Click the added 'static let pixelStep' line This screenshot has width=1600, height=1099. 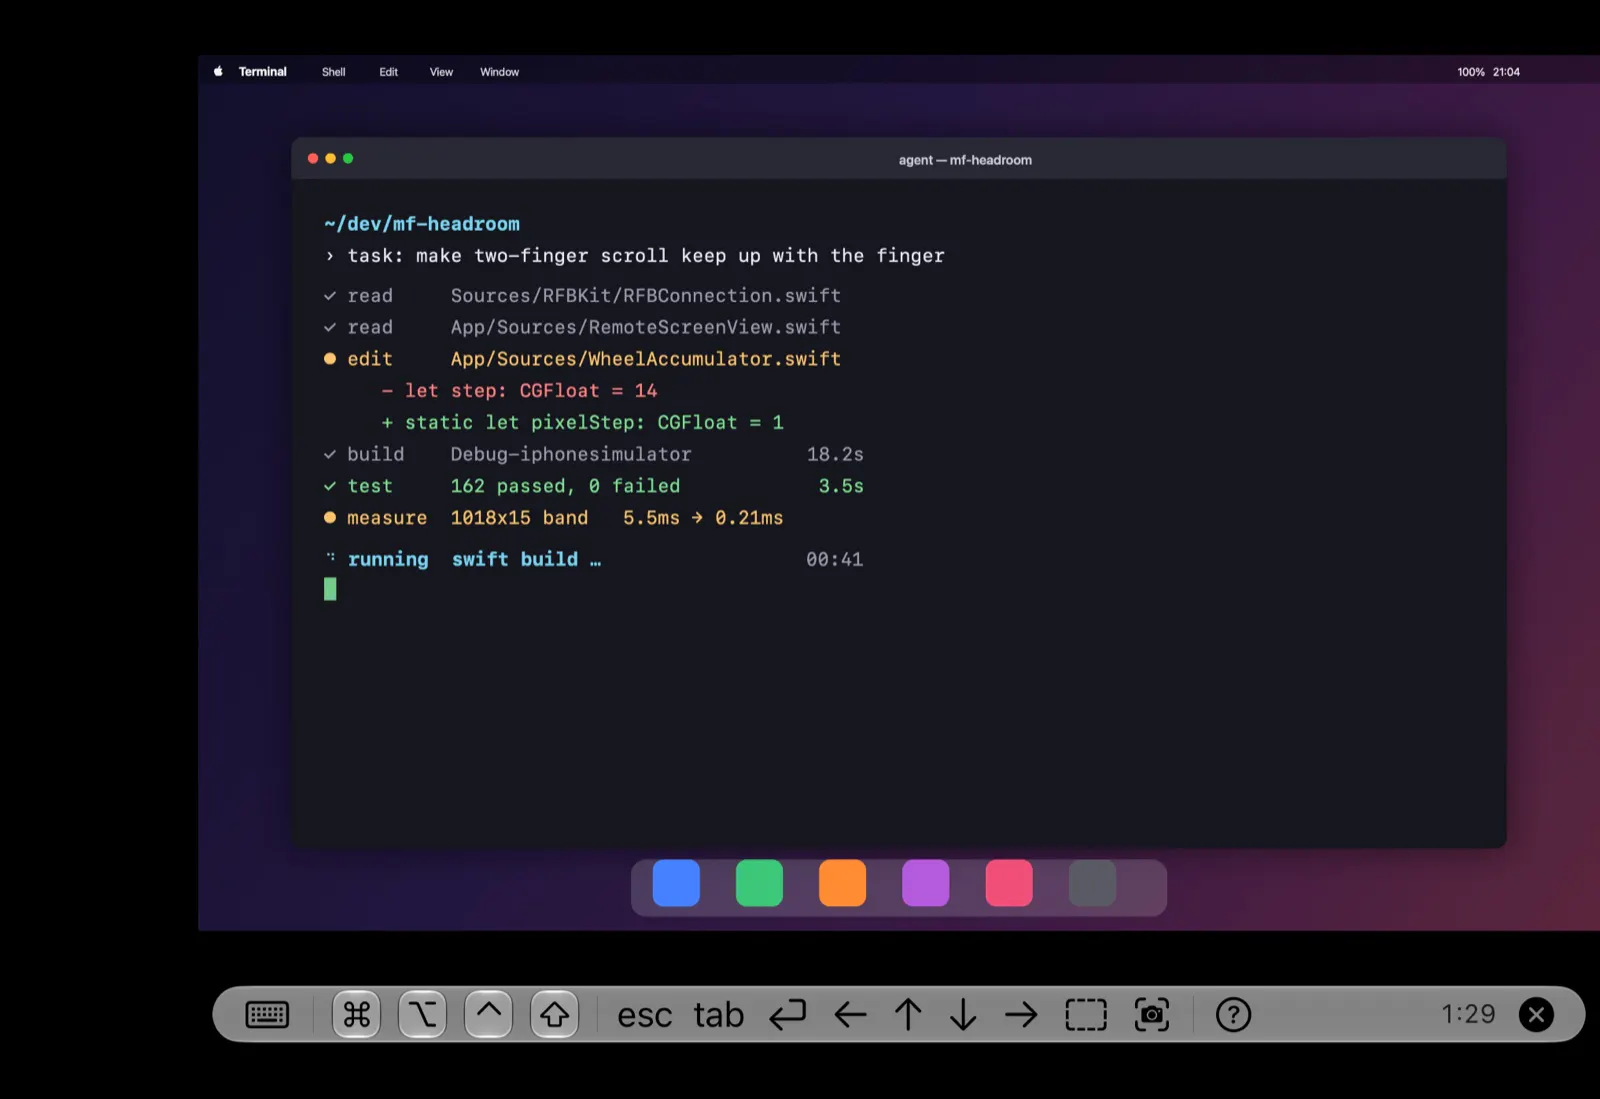pos(583,423)
